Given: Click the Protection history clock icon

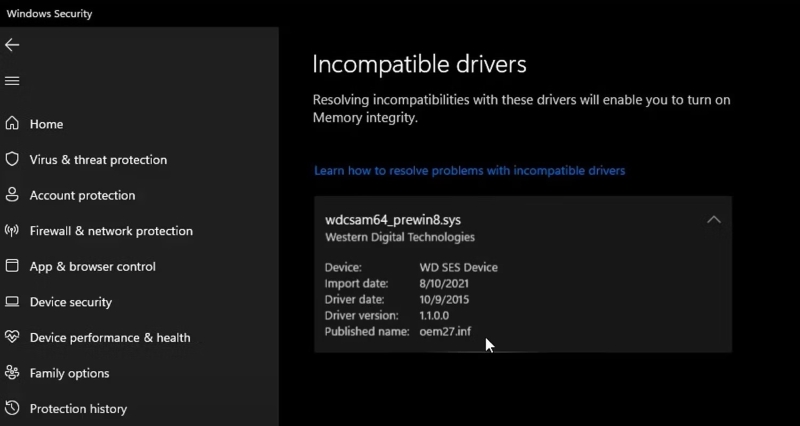Looking at the screenshot, I should point(12,408).
